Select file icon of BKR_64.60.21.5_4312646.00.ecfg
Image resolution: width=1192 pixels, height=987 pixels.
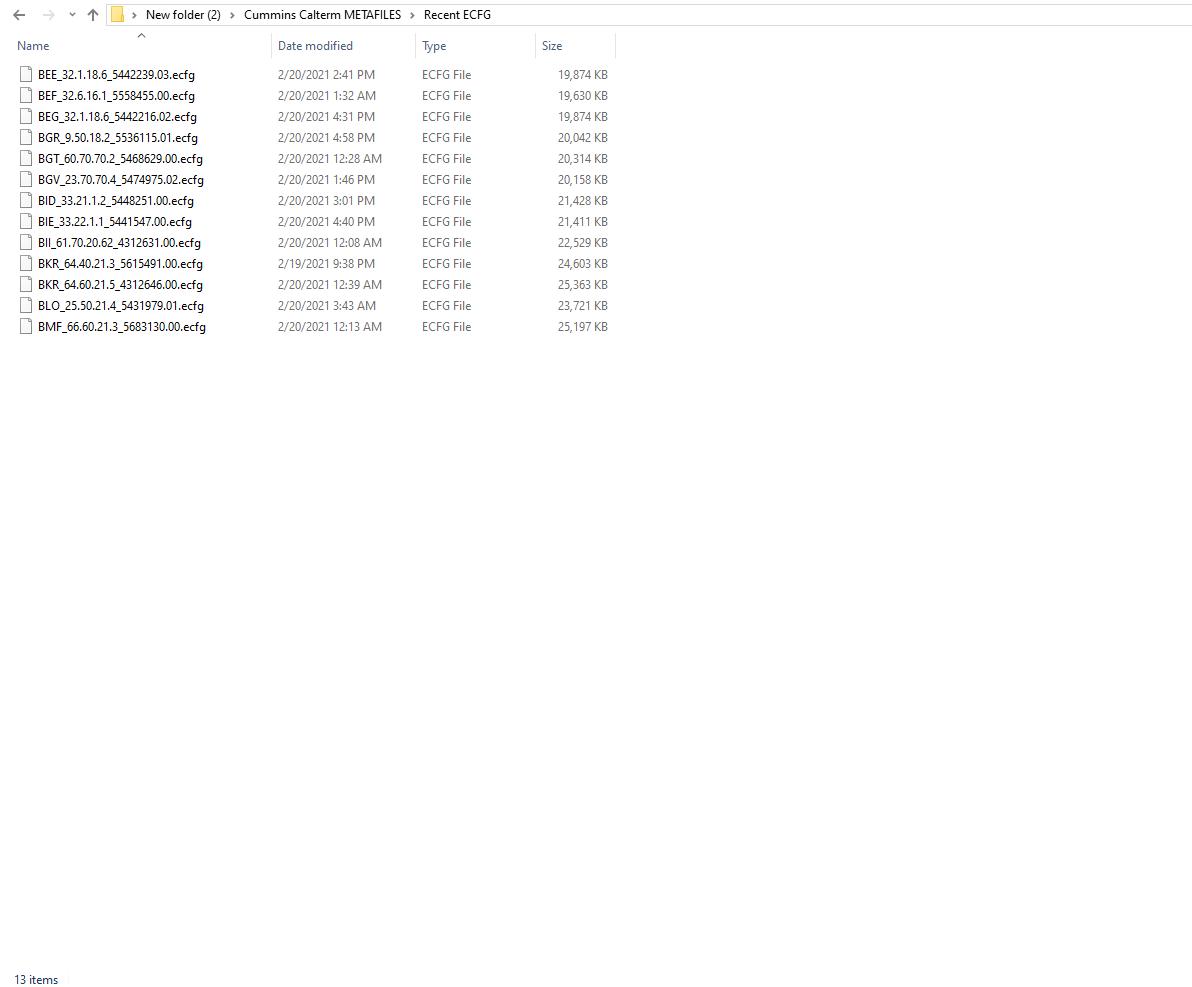tap(26, 284)
